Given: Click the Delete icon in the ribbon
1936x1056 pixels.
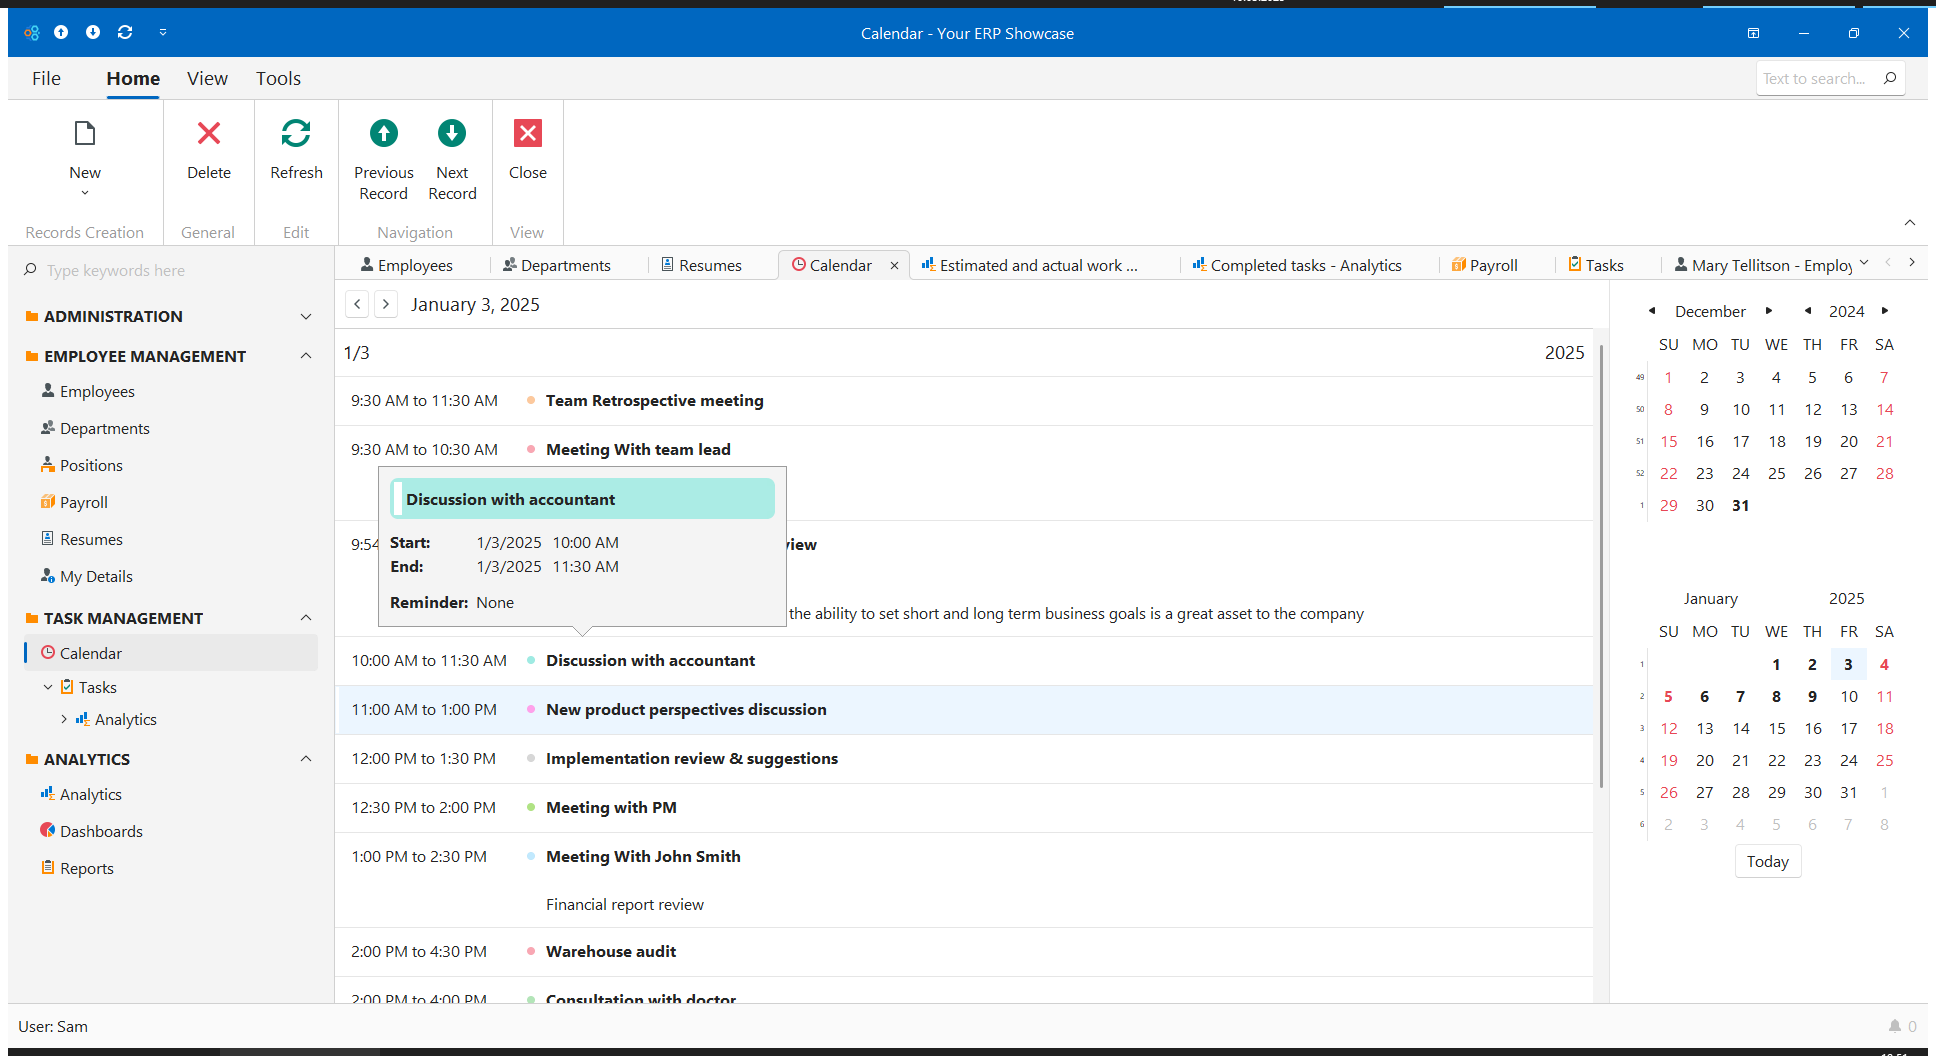Looking at the screenshot, I should 208,134.
